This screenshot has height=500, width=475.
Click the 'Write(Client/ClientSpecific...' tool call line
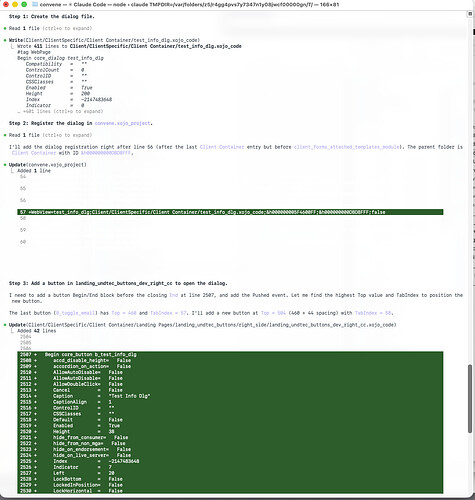(x=104, y=40)
